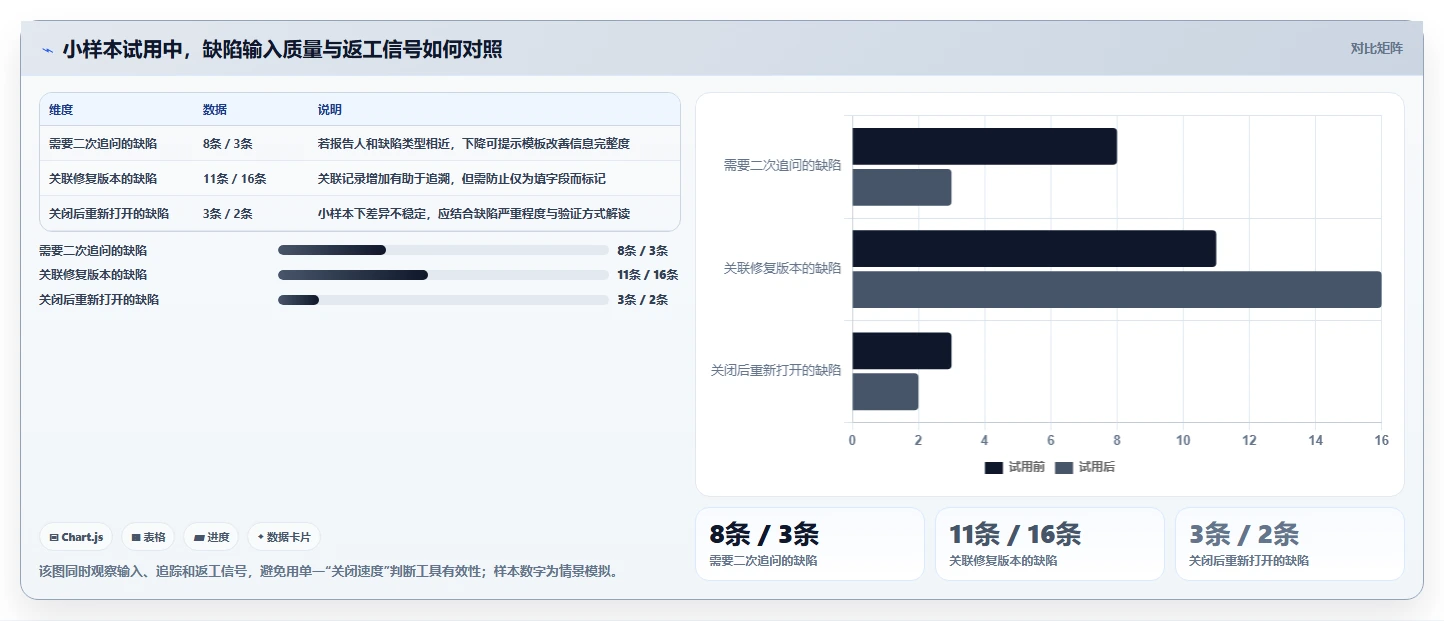Click the 3条 / 2条 data card
The image size is (1444, 621).
pos(1290,544)
